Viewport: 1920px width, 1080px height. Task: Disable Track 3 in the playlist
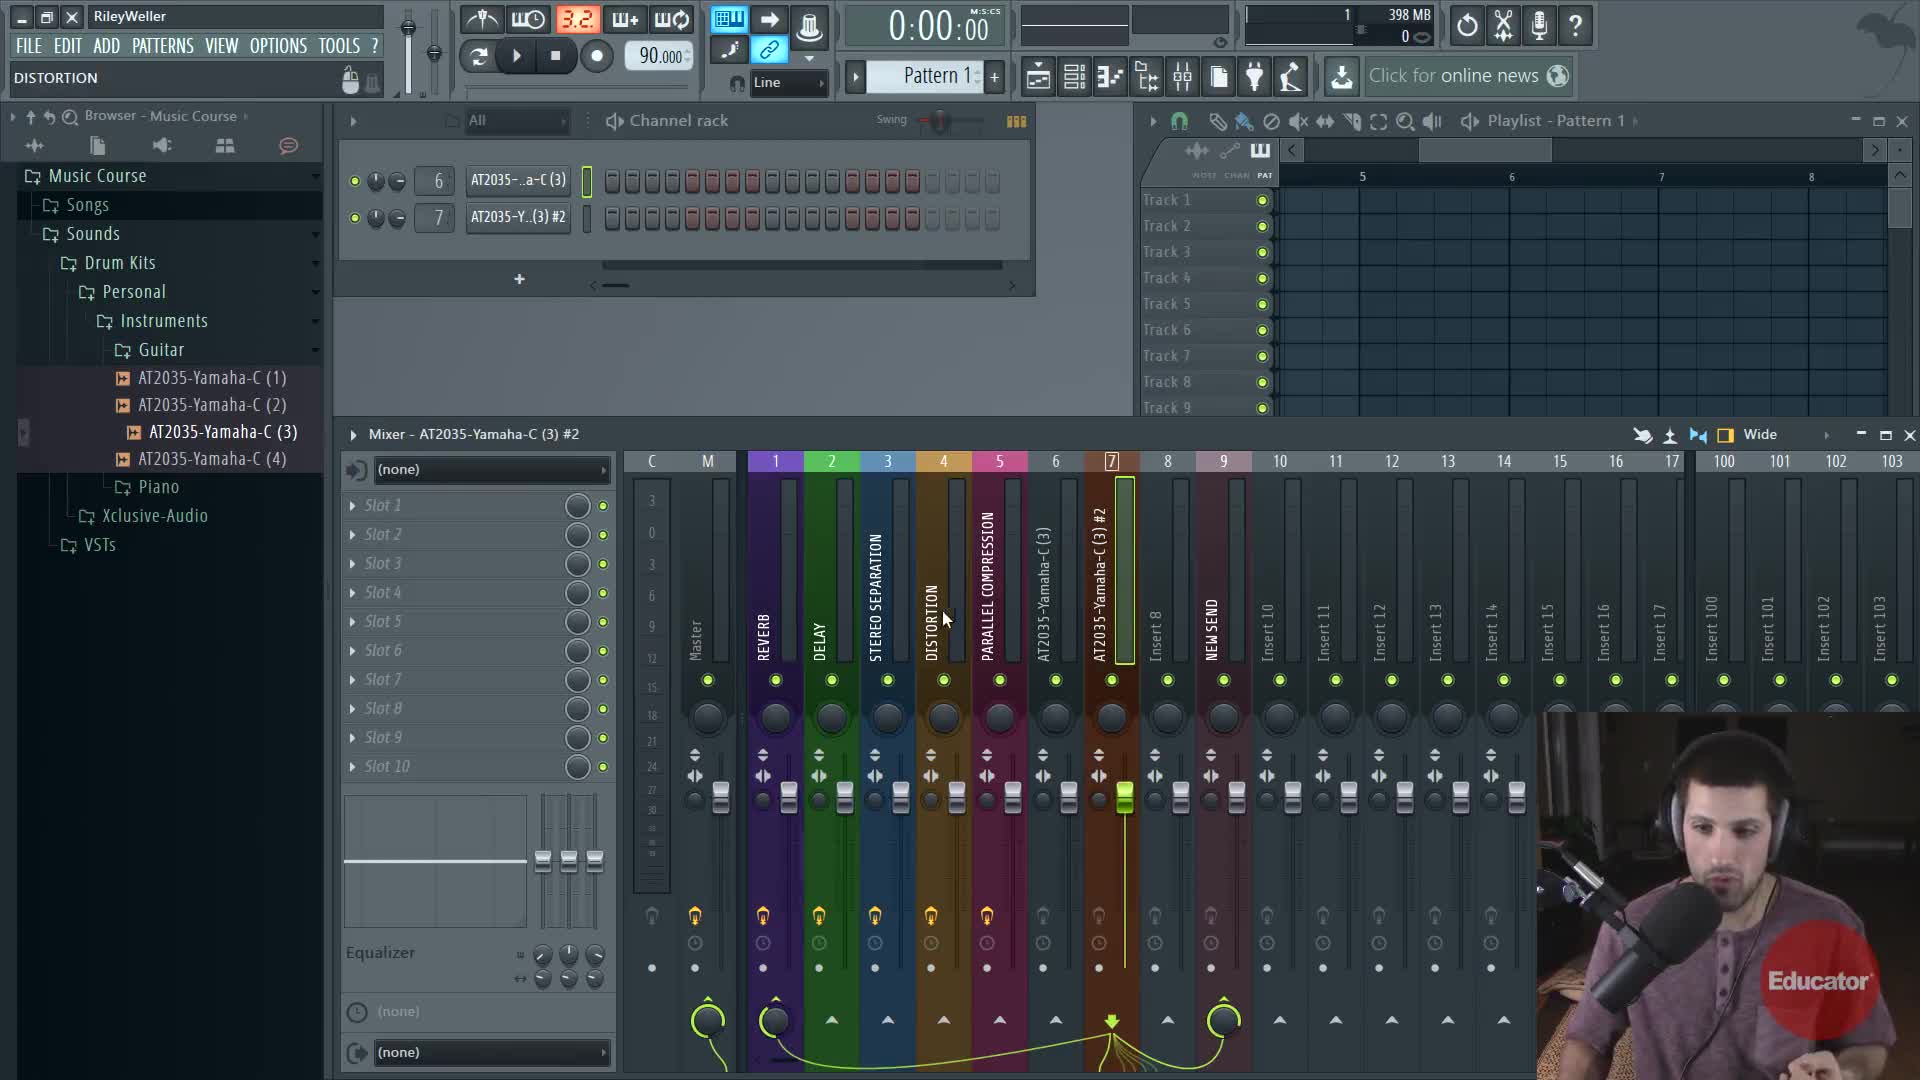tap(1262, 252)
